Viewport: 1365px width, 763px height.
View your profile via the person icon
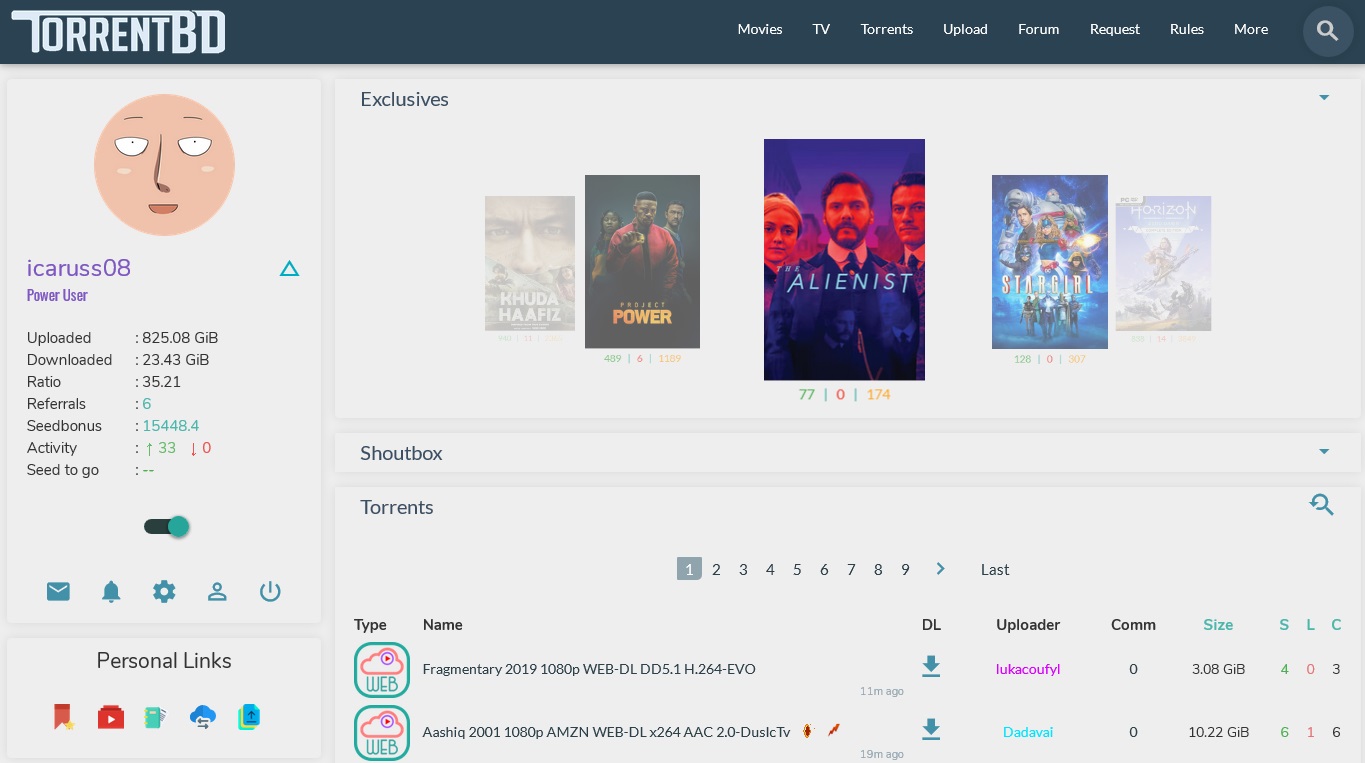217,591
